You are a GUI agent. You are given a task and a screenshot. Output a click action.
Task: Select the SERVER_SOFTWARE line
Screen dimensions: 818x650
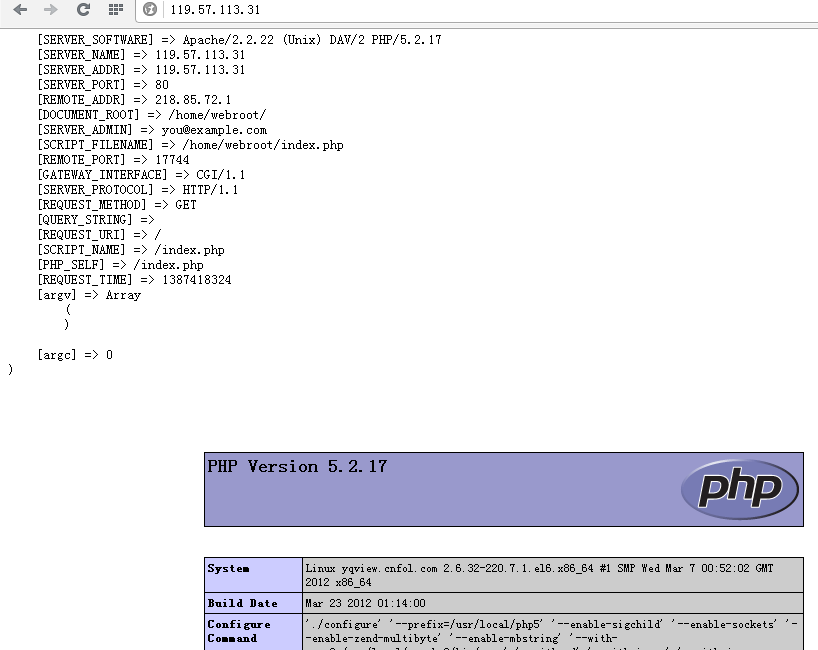click(239, 40)
